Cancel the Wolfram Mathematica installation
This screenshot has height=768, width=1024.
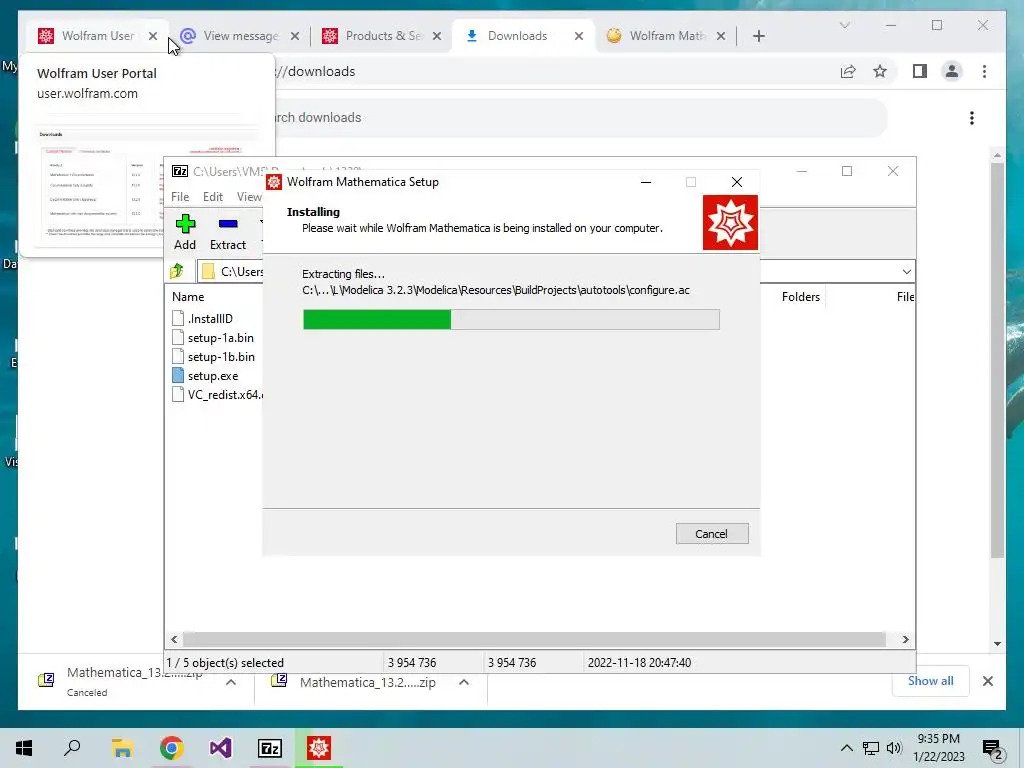pos(712,534)
